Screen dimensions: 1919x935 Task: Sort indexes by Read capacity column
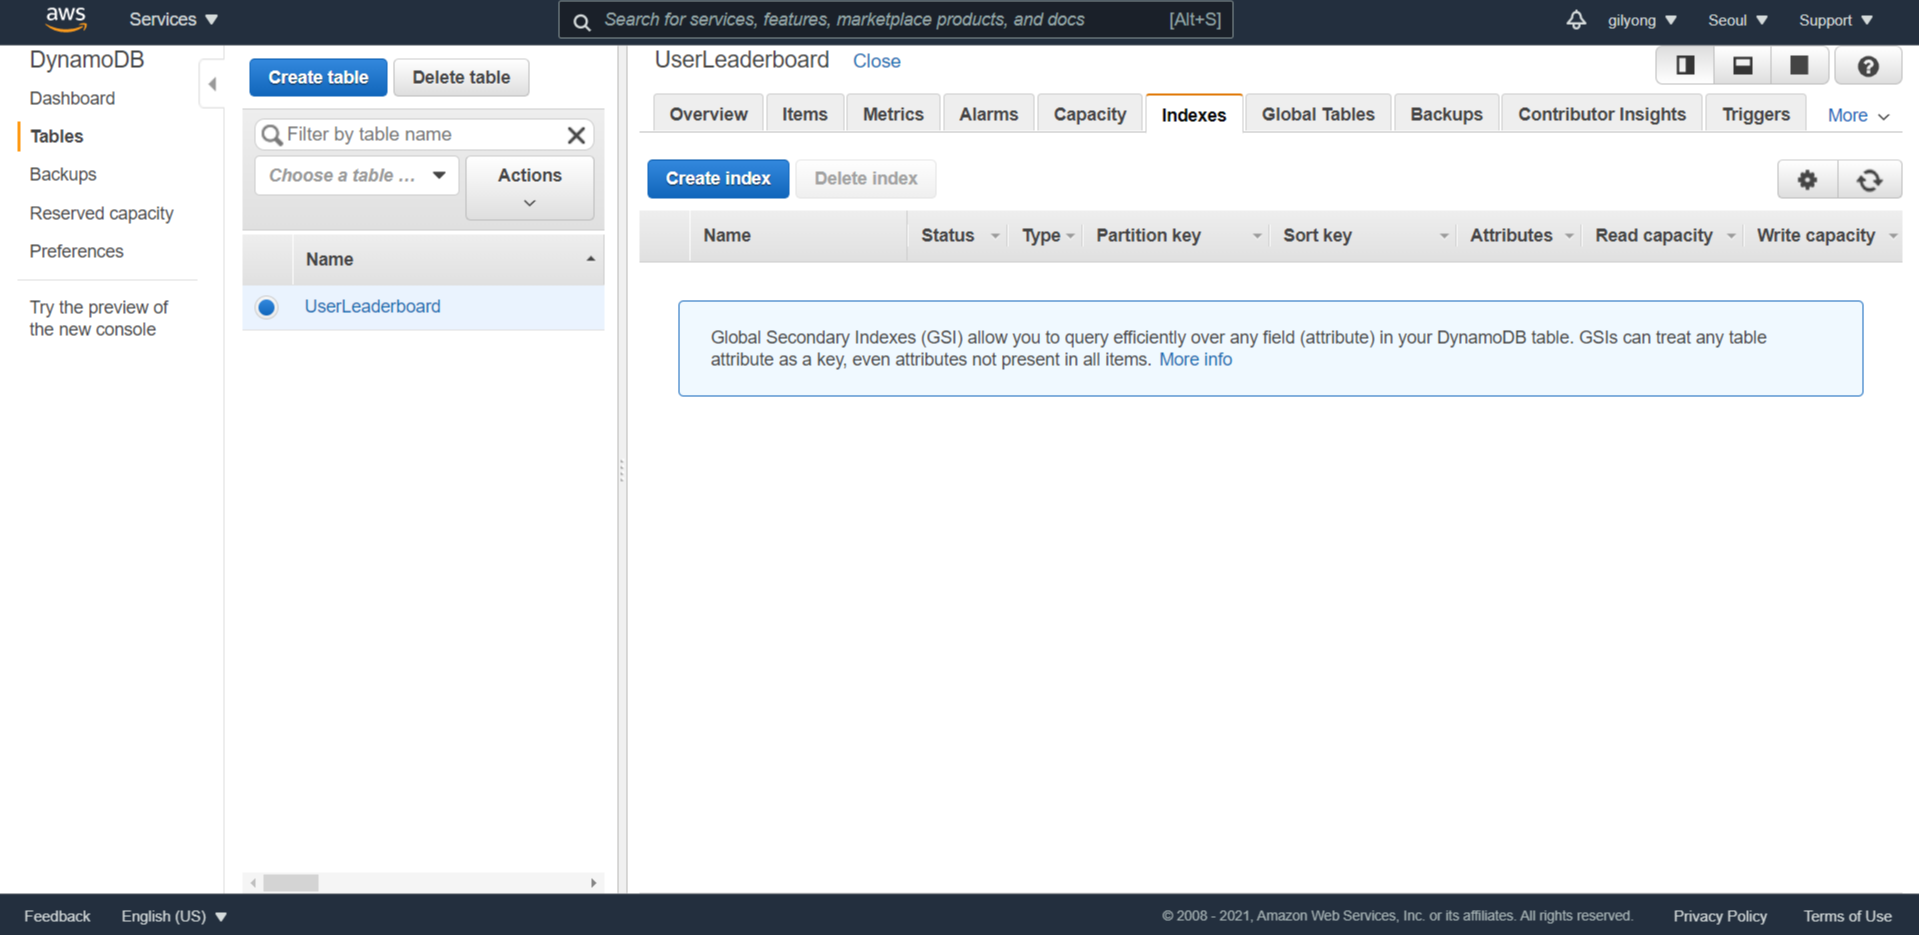1662,236
